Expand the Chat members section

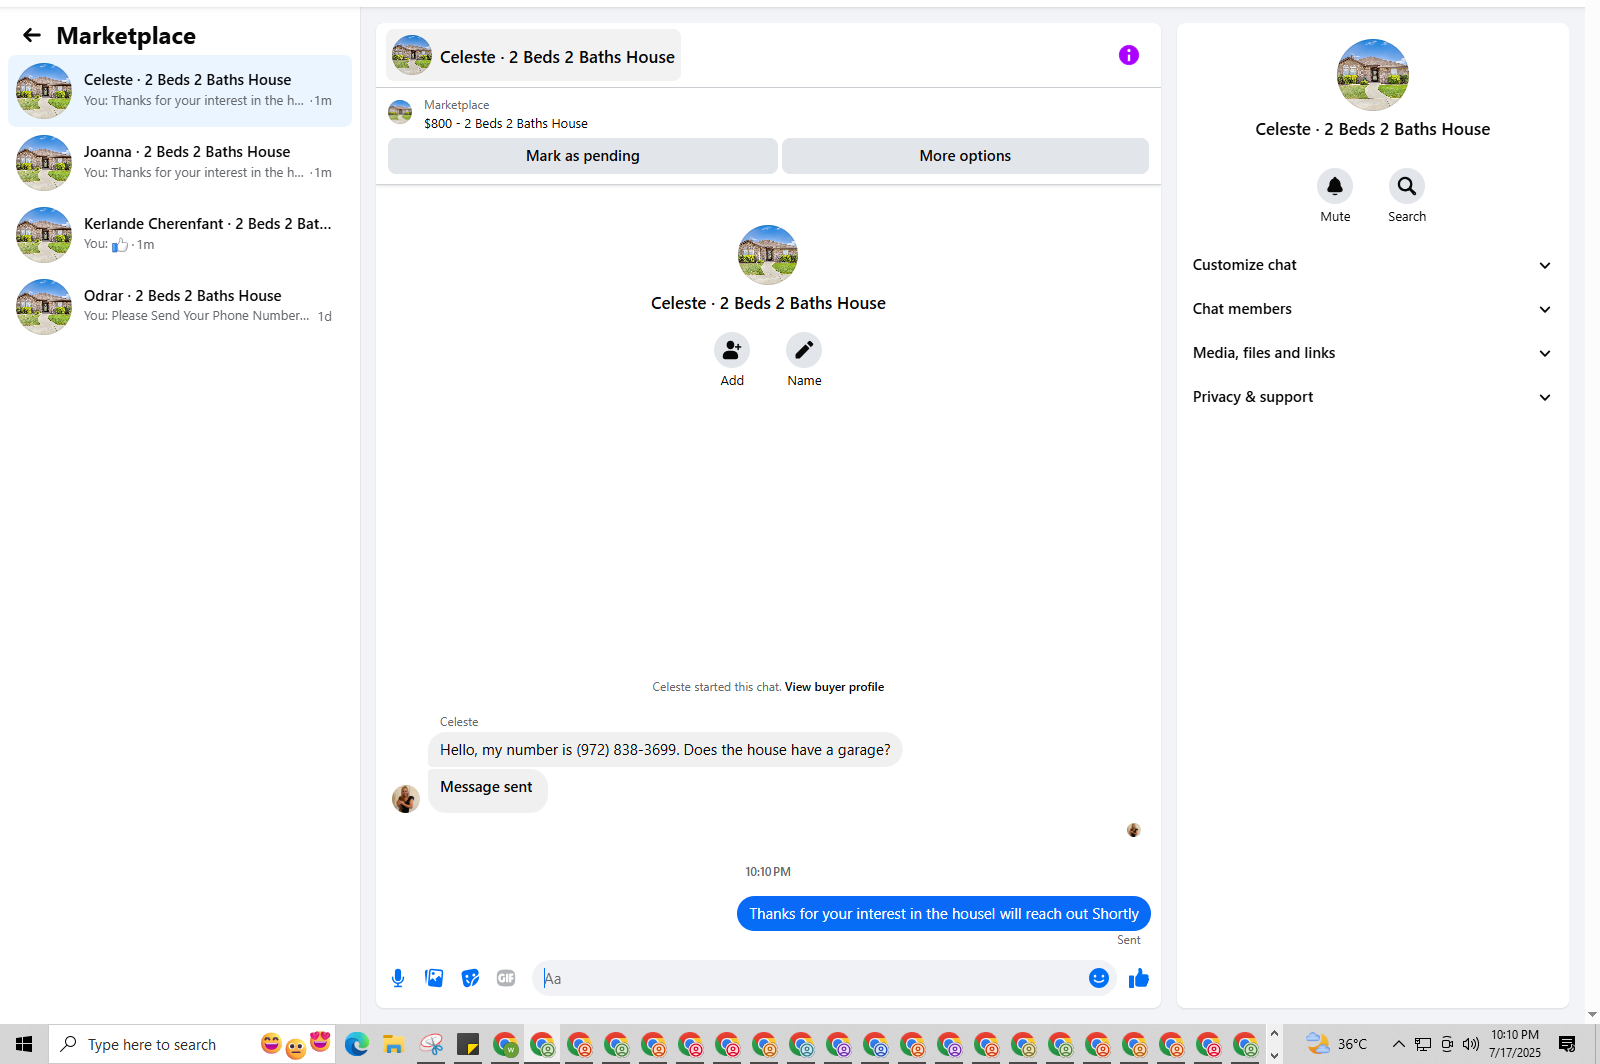click(1373, 309)
